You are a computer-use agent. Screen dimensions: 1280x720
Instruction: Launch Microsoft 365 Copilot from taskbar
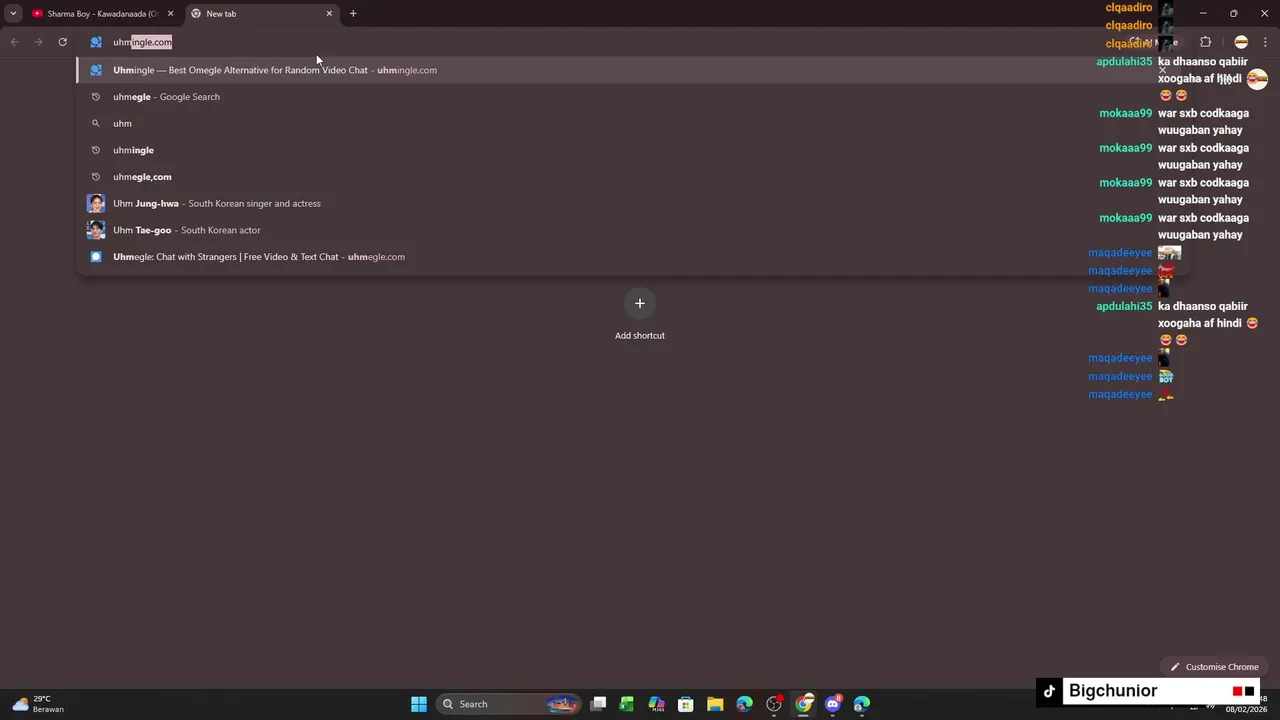click(656, 704)
